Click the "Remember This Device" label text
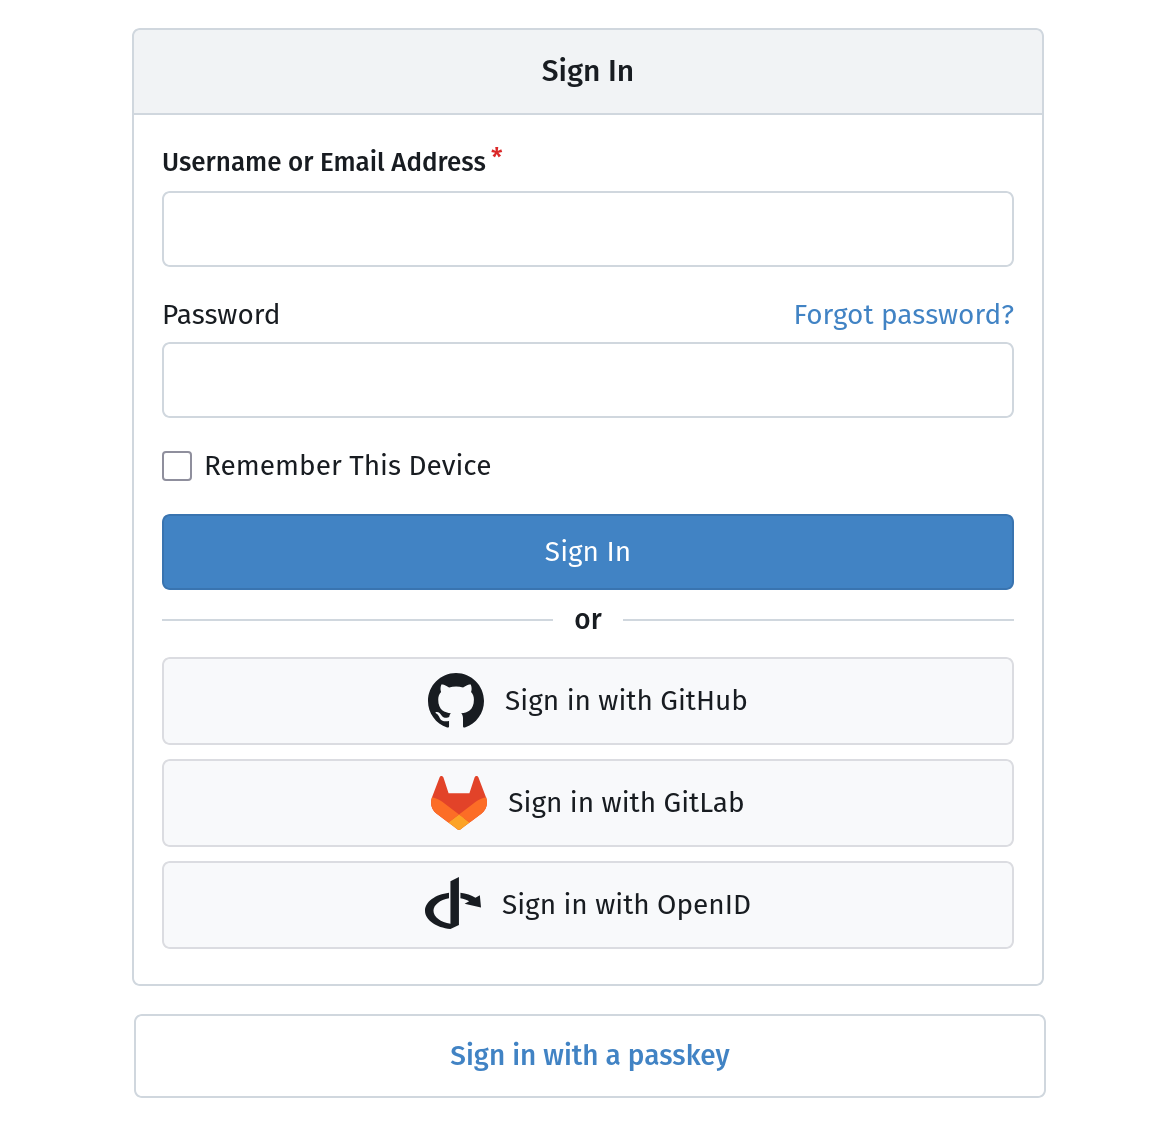 pos(347,466)
